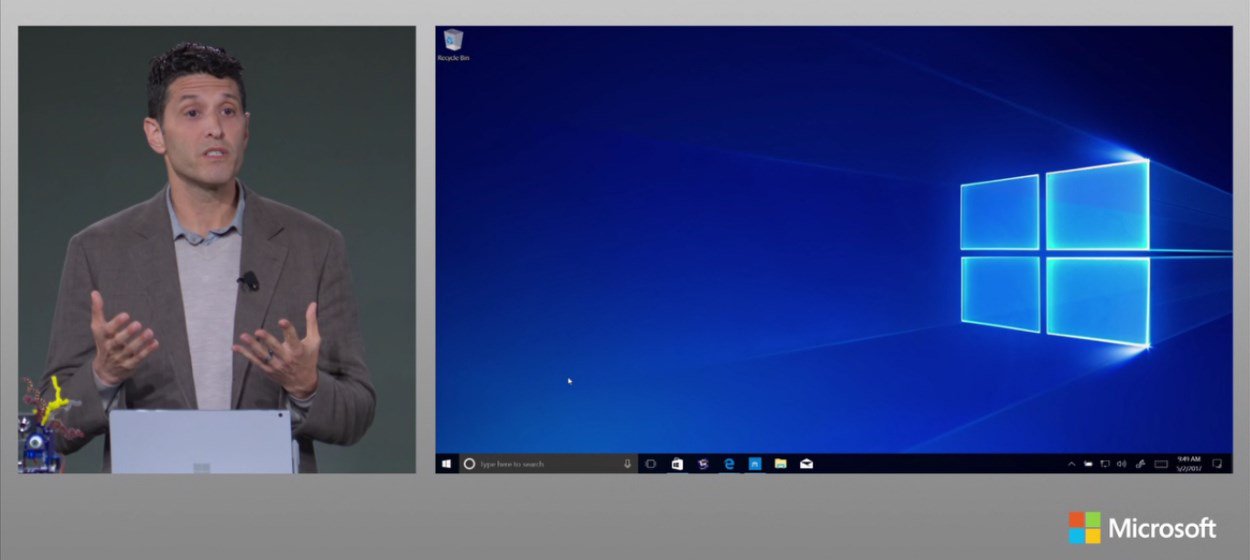Show the touch keyboard
The width and height of the screenshot is (1250, 560).
1161,464
